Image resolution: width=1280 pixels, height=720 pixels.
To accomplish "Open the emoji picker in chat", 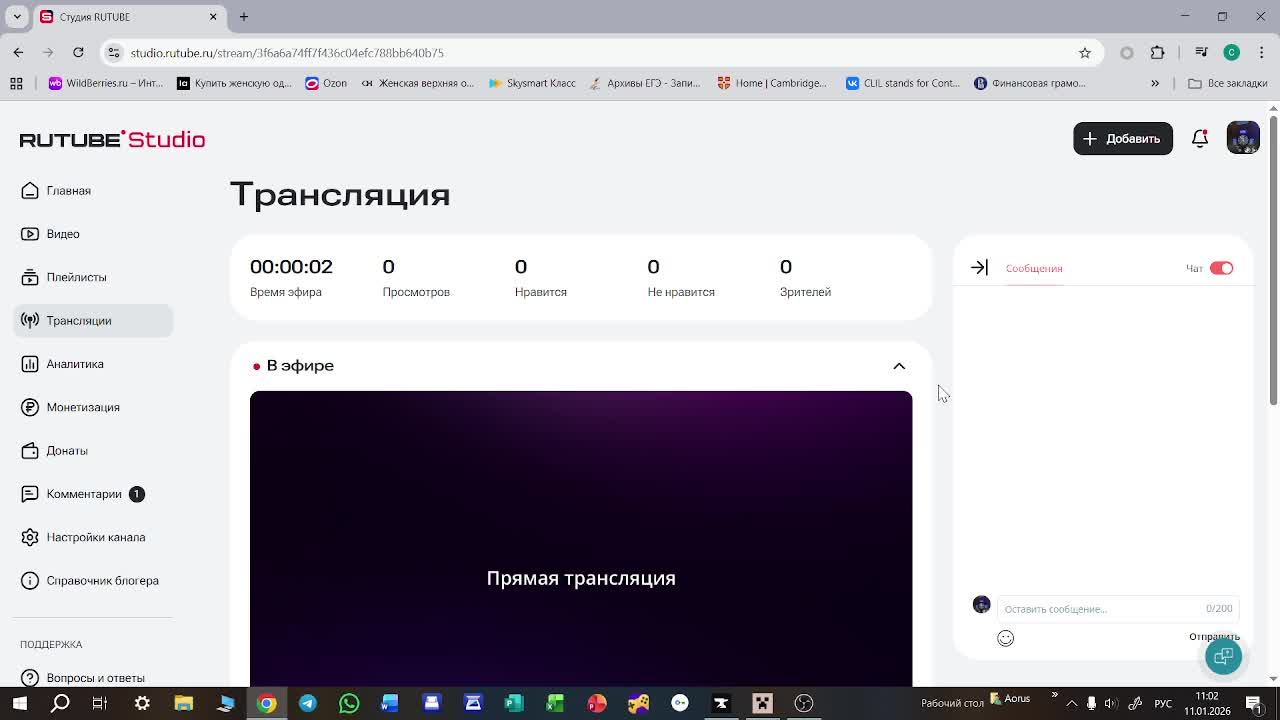I will click(1005, 638).
